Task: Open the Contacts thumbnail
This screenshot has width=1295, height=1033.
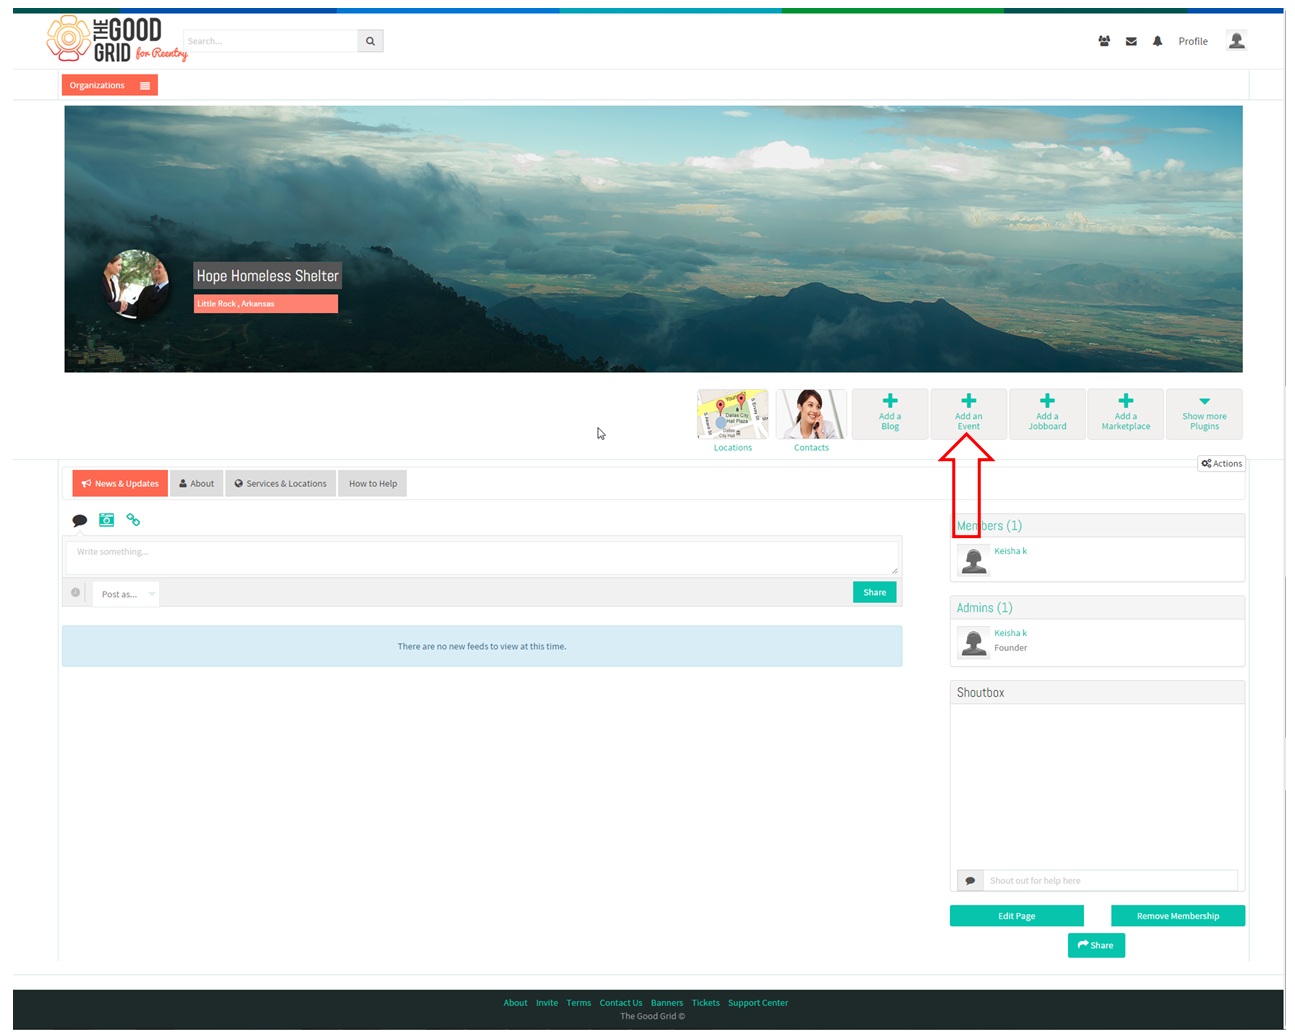Action: tap(811, 414)
